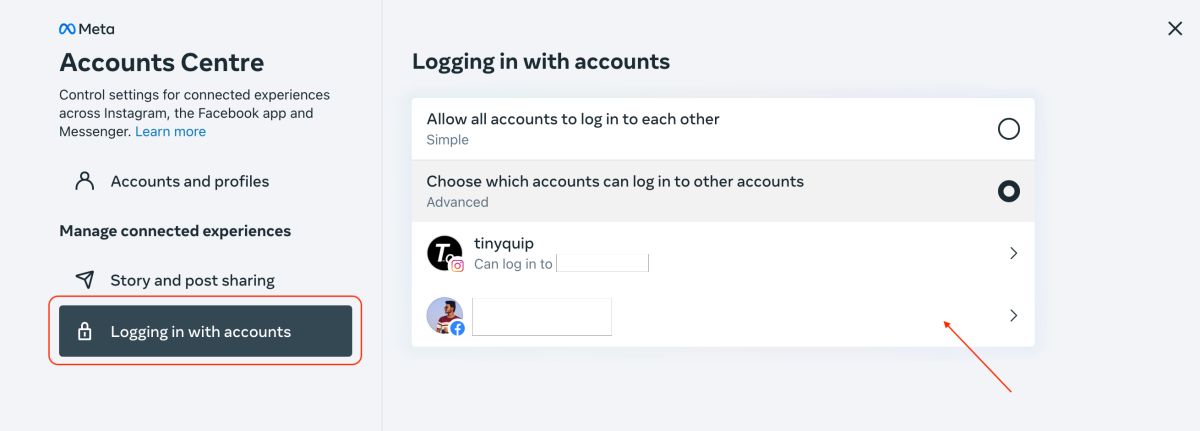
Task: Close the Accounts Centre dialog
Action: coord(1175,29)
